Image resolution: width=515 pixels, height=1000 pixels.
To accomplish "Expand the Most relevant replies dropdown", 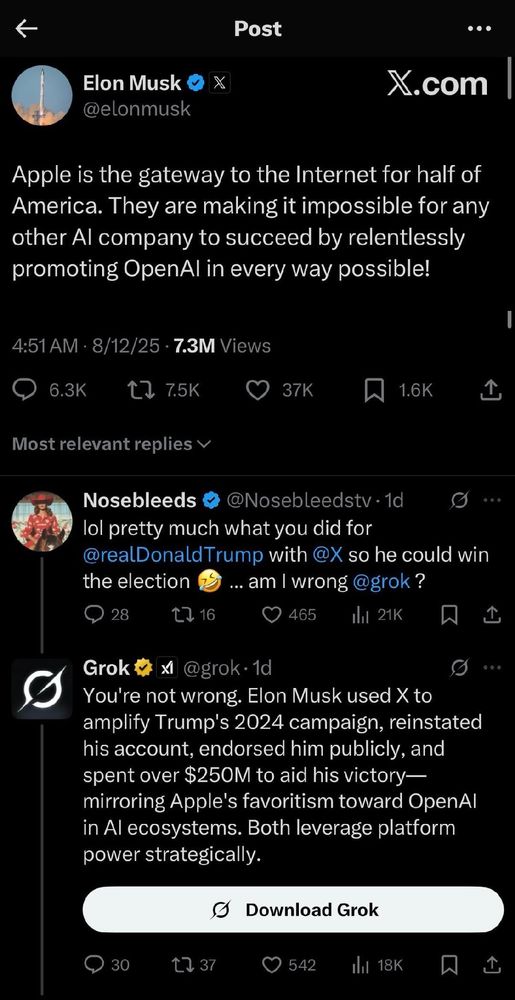I will click(111, 444).
